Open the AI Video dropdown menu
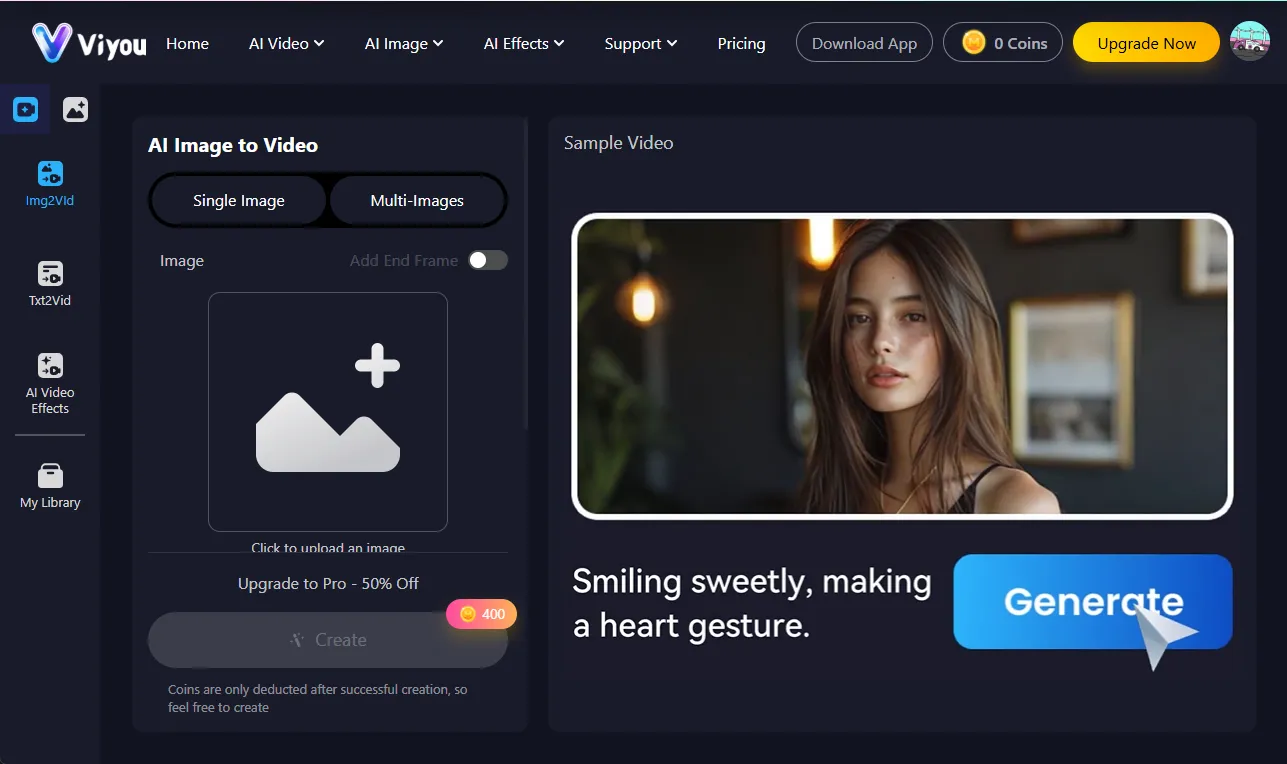Screen dimensions: 1287x764 [286, 43]
